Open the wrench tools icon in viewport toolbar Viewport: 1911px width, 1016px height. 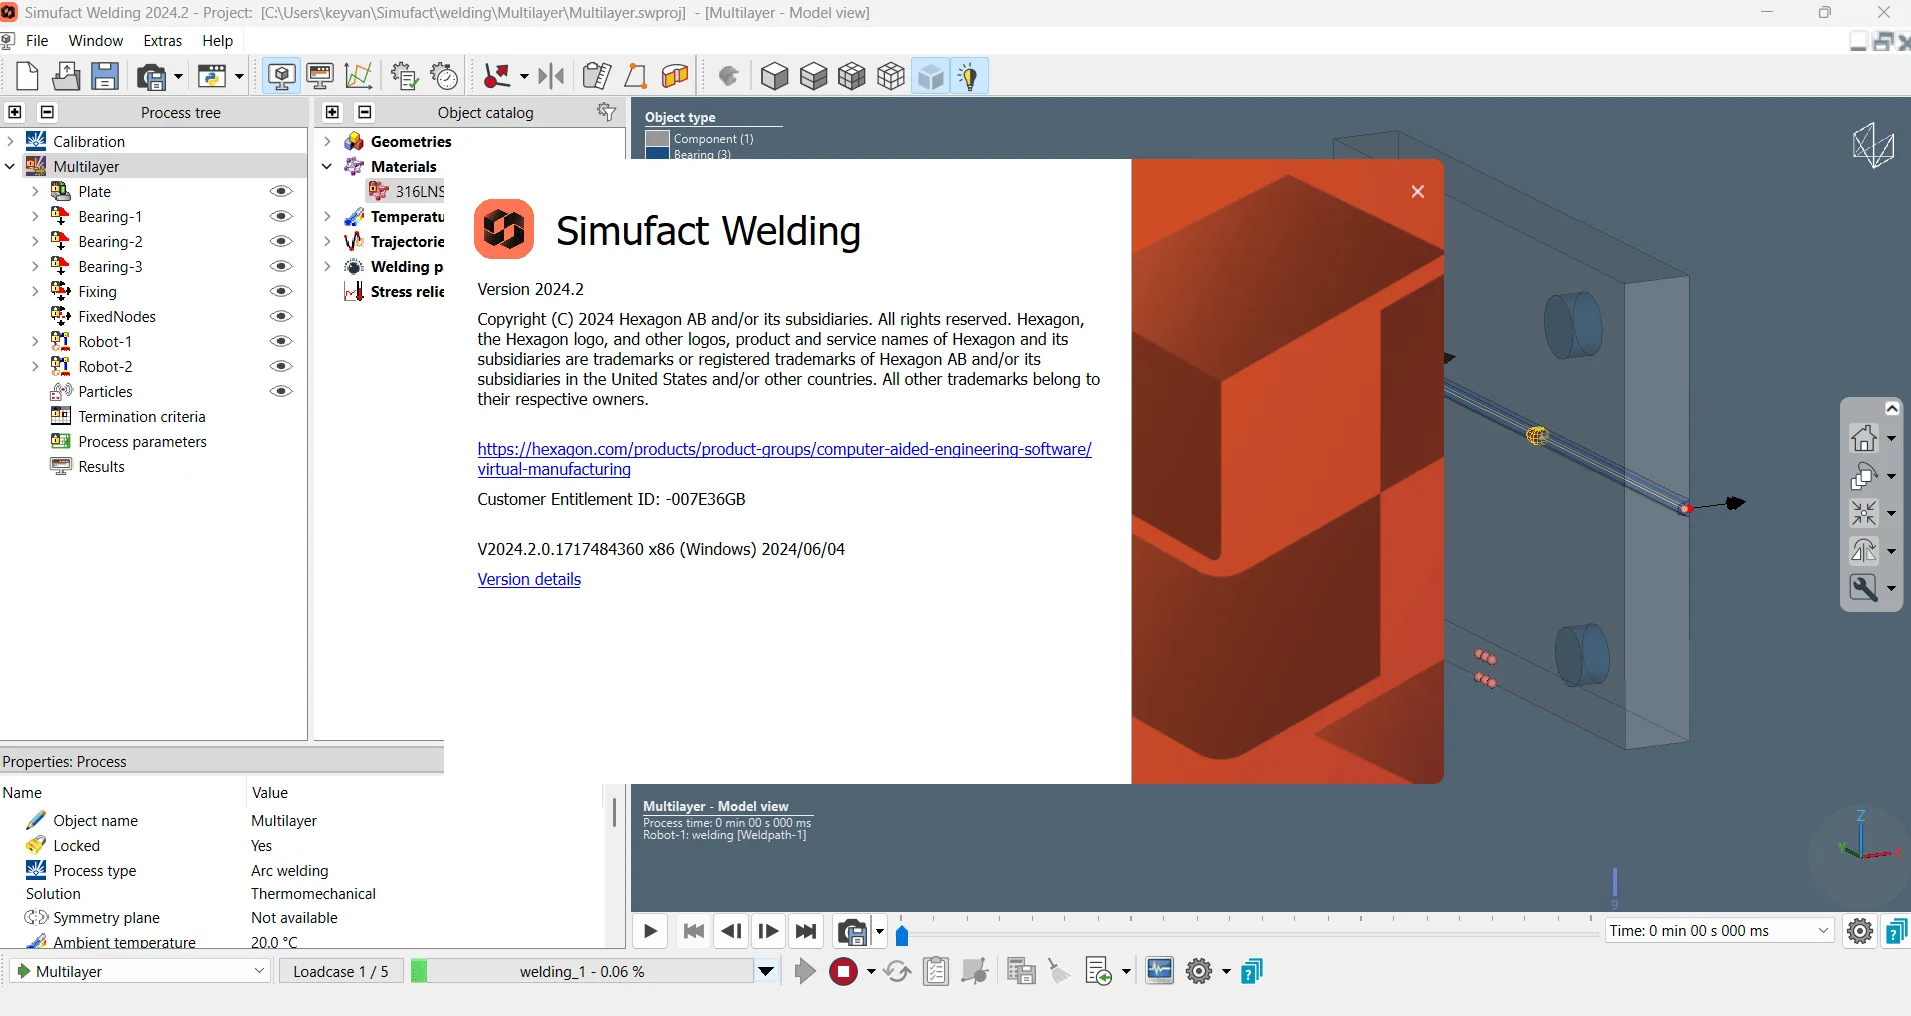click(x=1864, y=588)
